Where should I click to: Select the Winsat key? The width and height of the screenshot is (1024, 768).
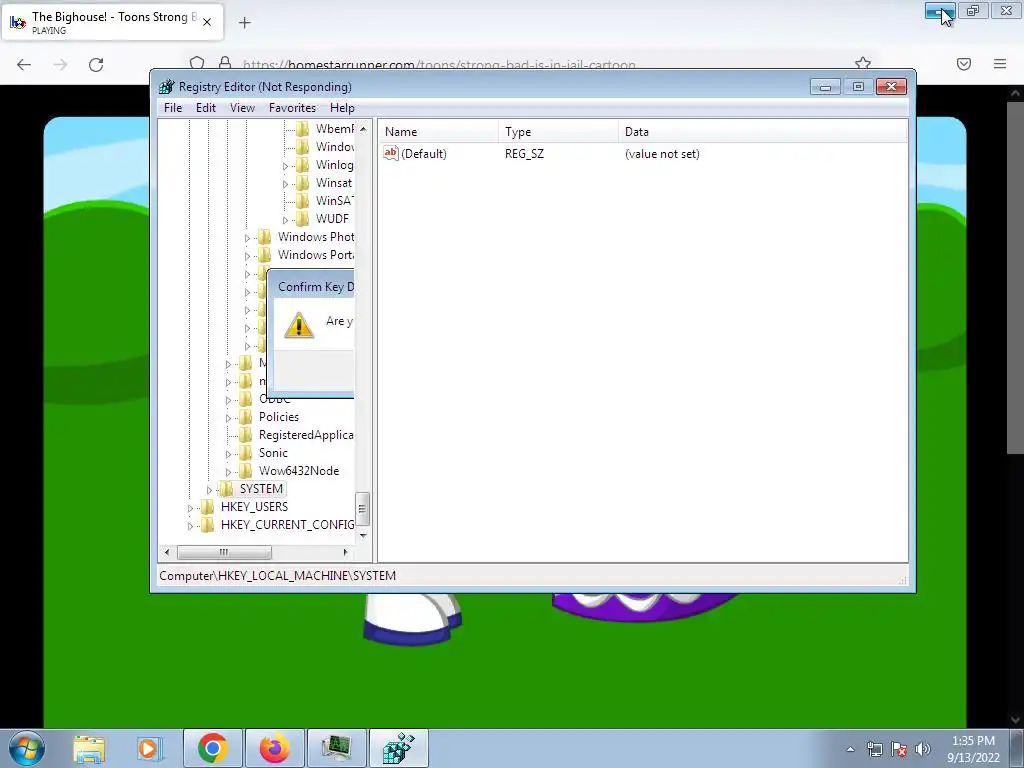click(x=334, y=183)
